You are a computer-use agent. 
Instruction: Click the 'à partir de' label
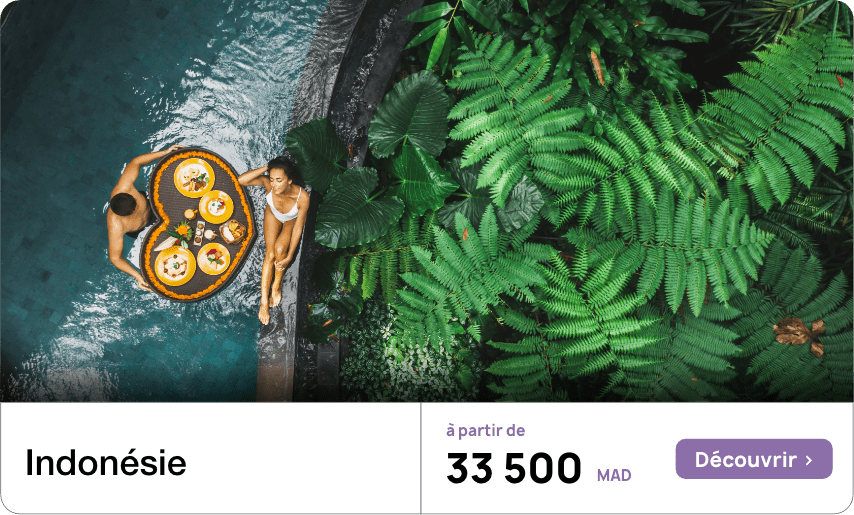tap(485, 431)
